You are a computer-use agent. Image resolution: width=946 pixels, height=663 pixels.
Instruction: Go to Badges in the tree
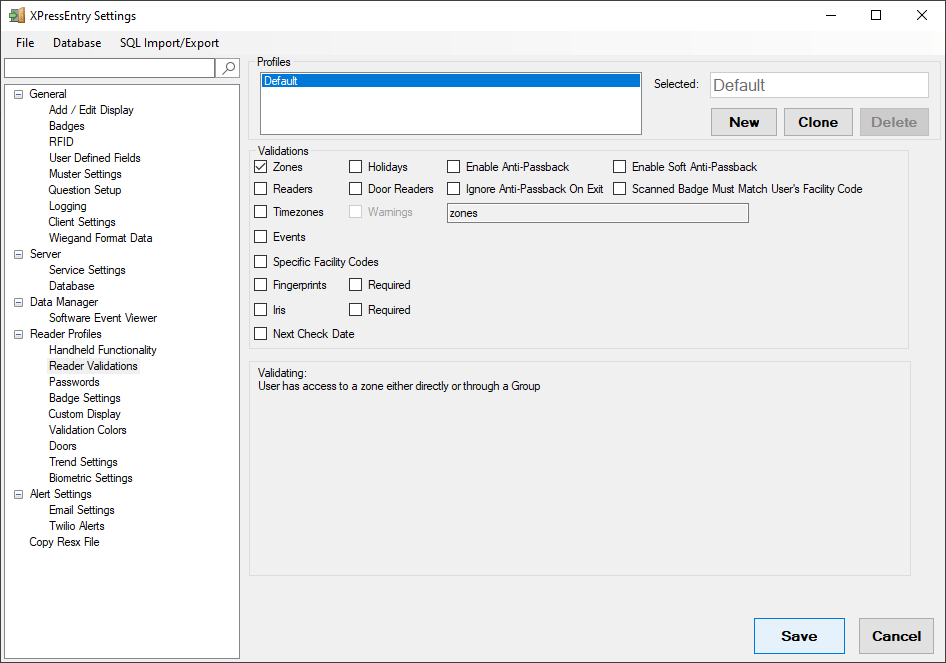click(66, 126)
